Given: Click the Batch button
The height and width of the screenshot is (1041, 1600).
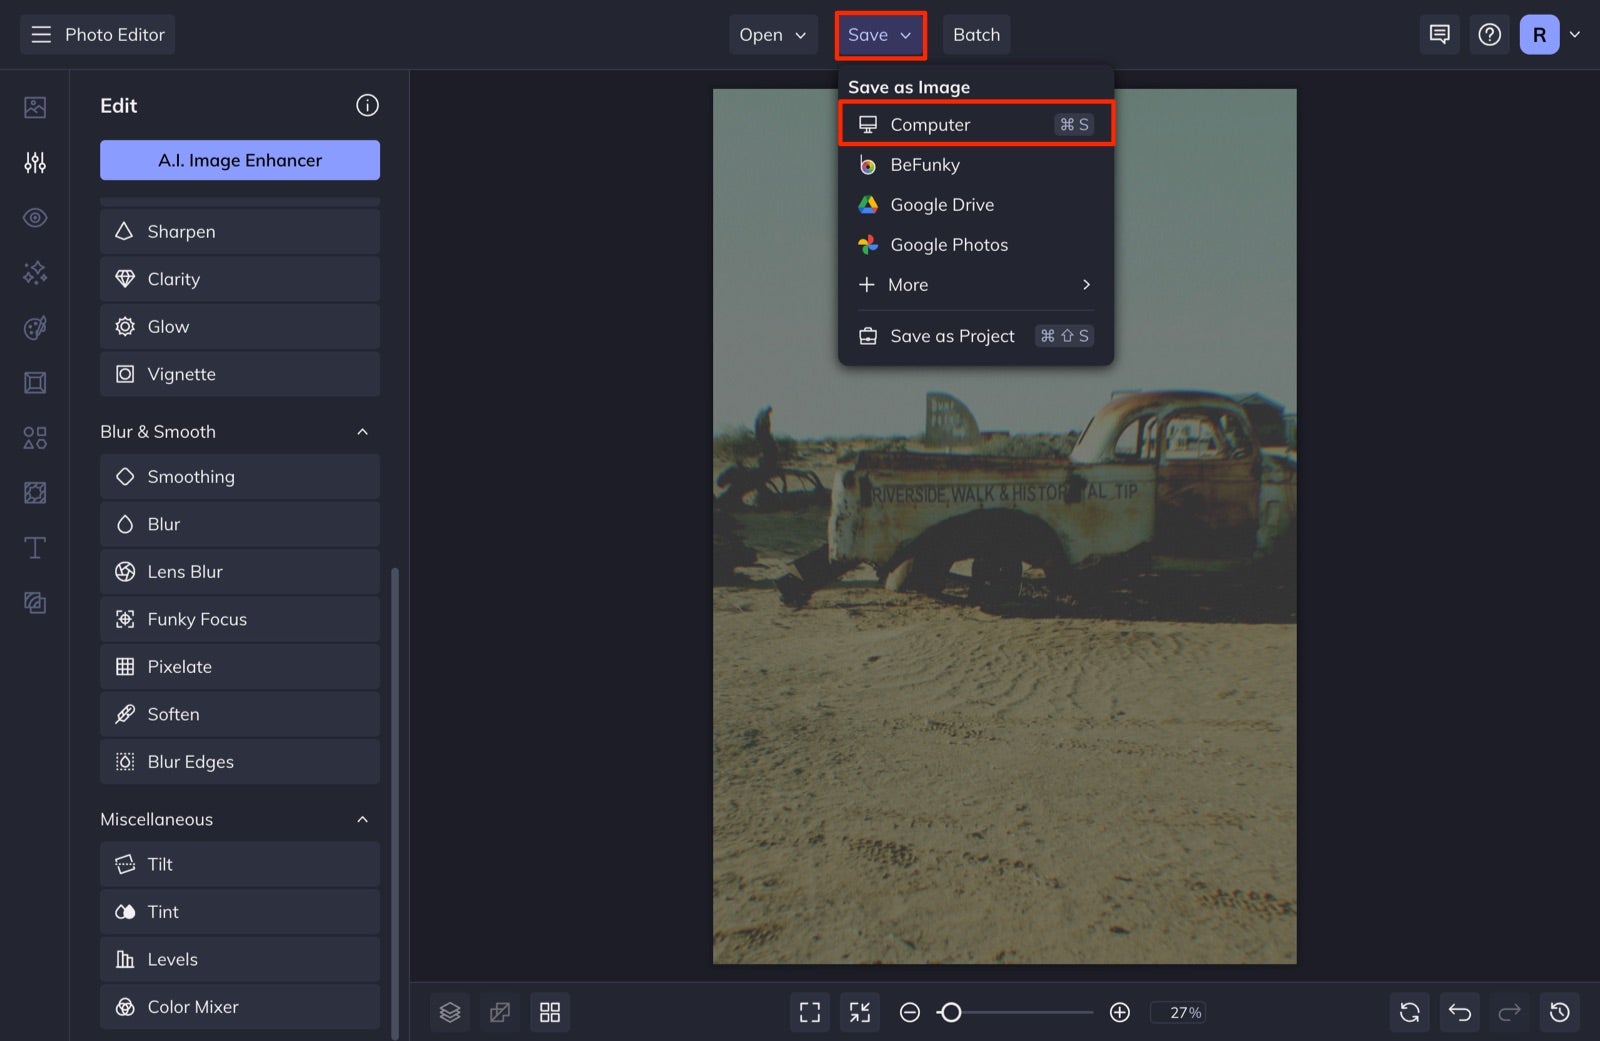Looking at the screenshot, I should (x=976, y=34).
